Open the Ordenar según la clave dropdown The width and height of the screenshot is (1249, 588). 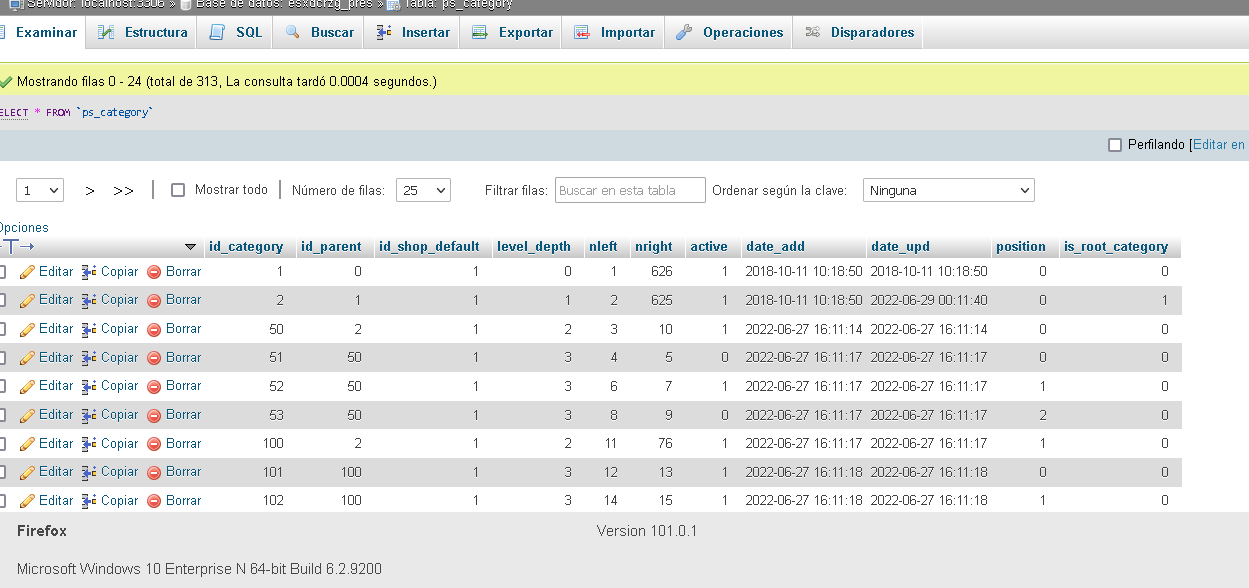[948, 190]
